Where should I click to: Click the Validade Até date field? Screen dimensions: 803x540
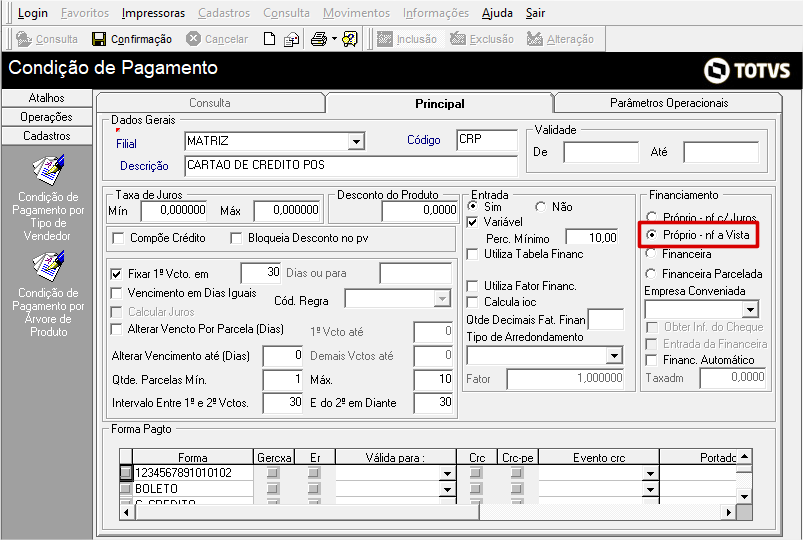click(721, 152)
